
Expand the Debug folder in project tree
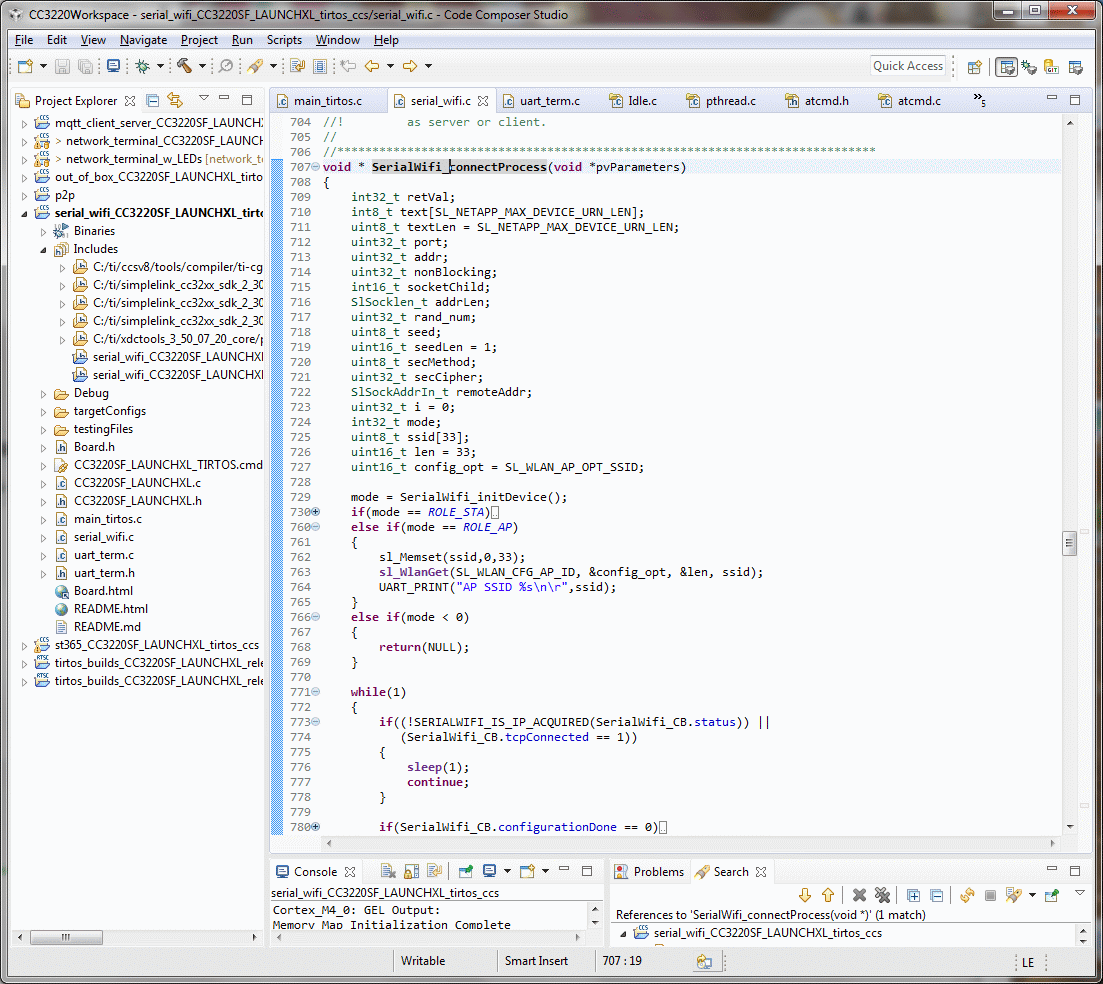click(x=44, y=393)
